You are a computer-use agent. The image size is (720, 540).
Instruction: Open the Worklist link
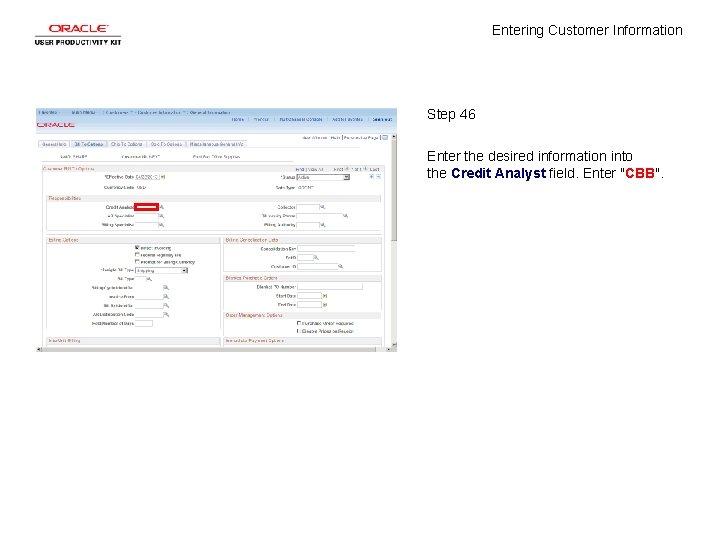coord(261,119)
